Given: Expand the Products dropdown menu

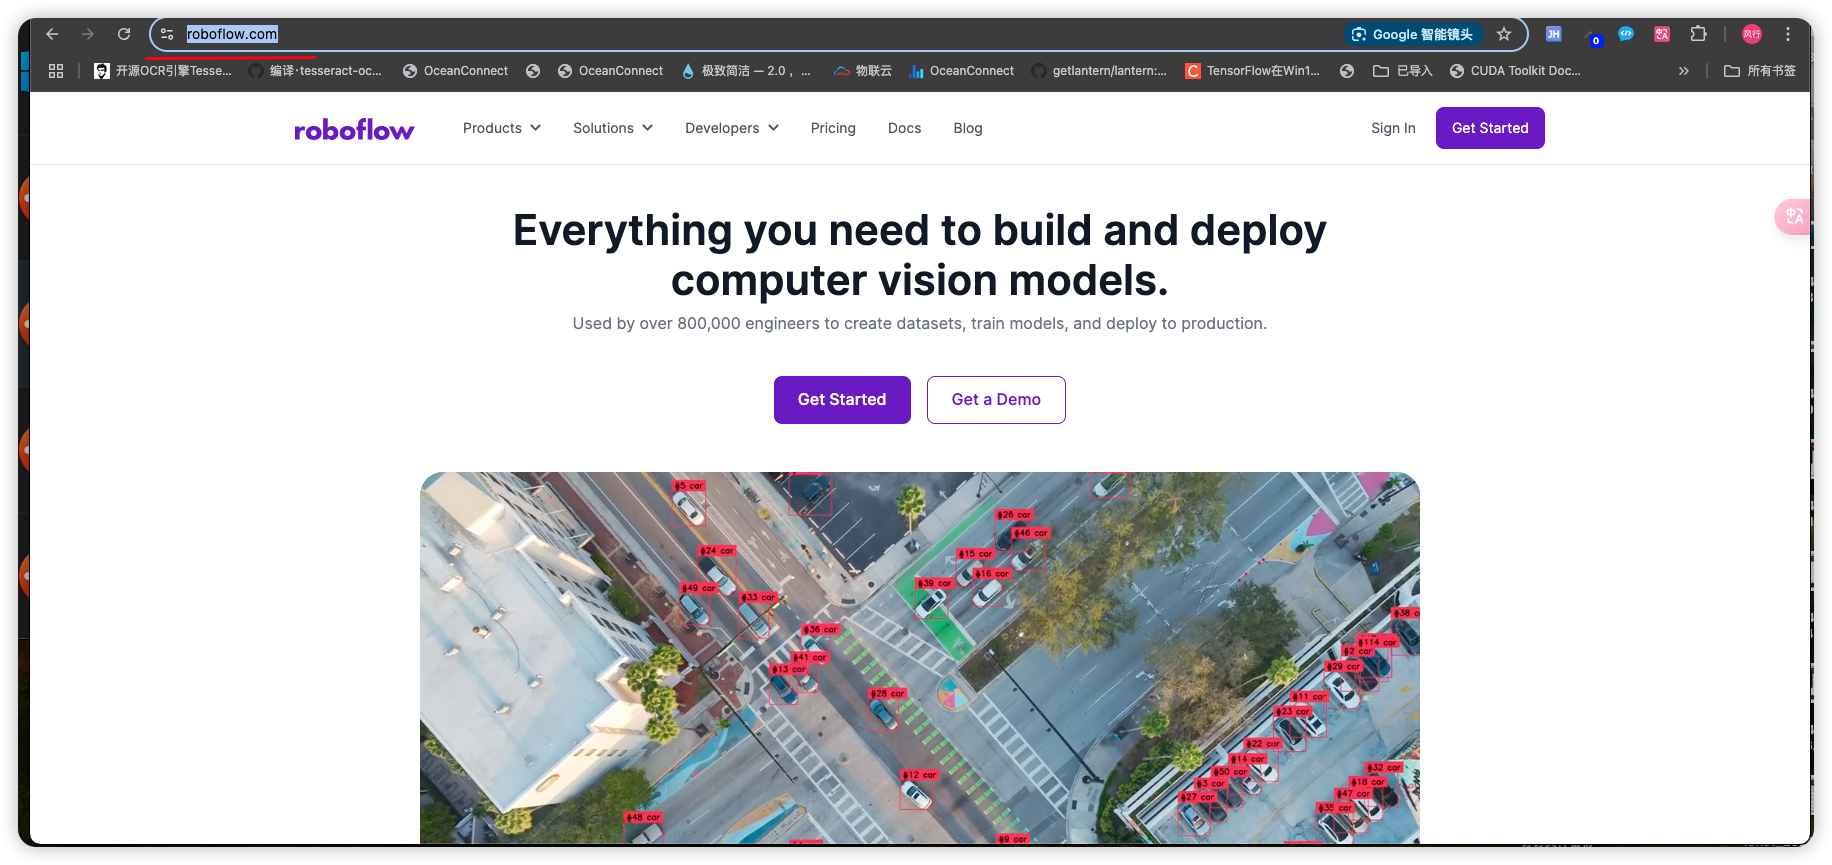Looking at the screenshot, I should click(x=502, y=128).
